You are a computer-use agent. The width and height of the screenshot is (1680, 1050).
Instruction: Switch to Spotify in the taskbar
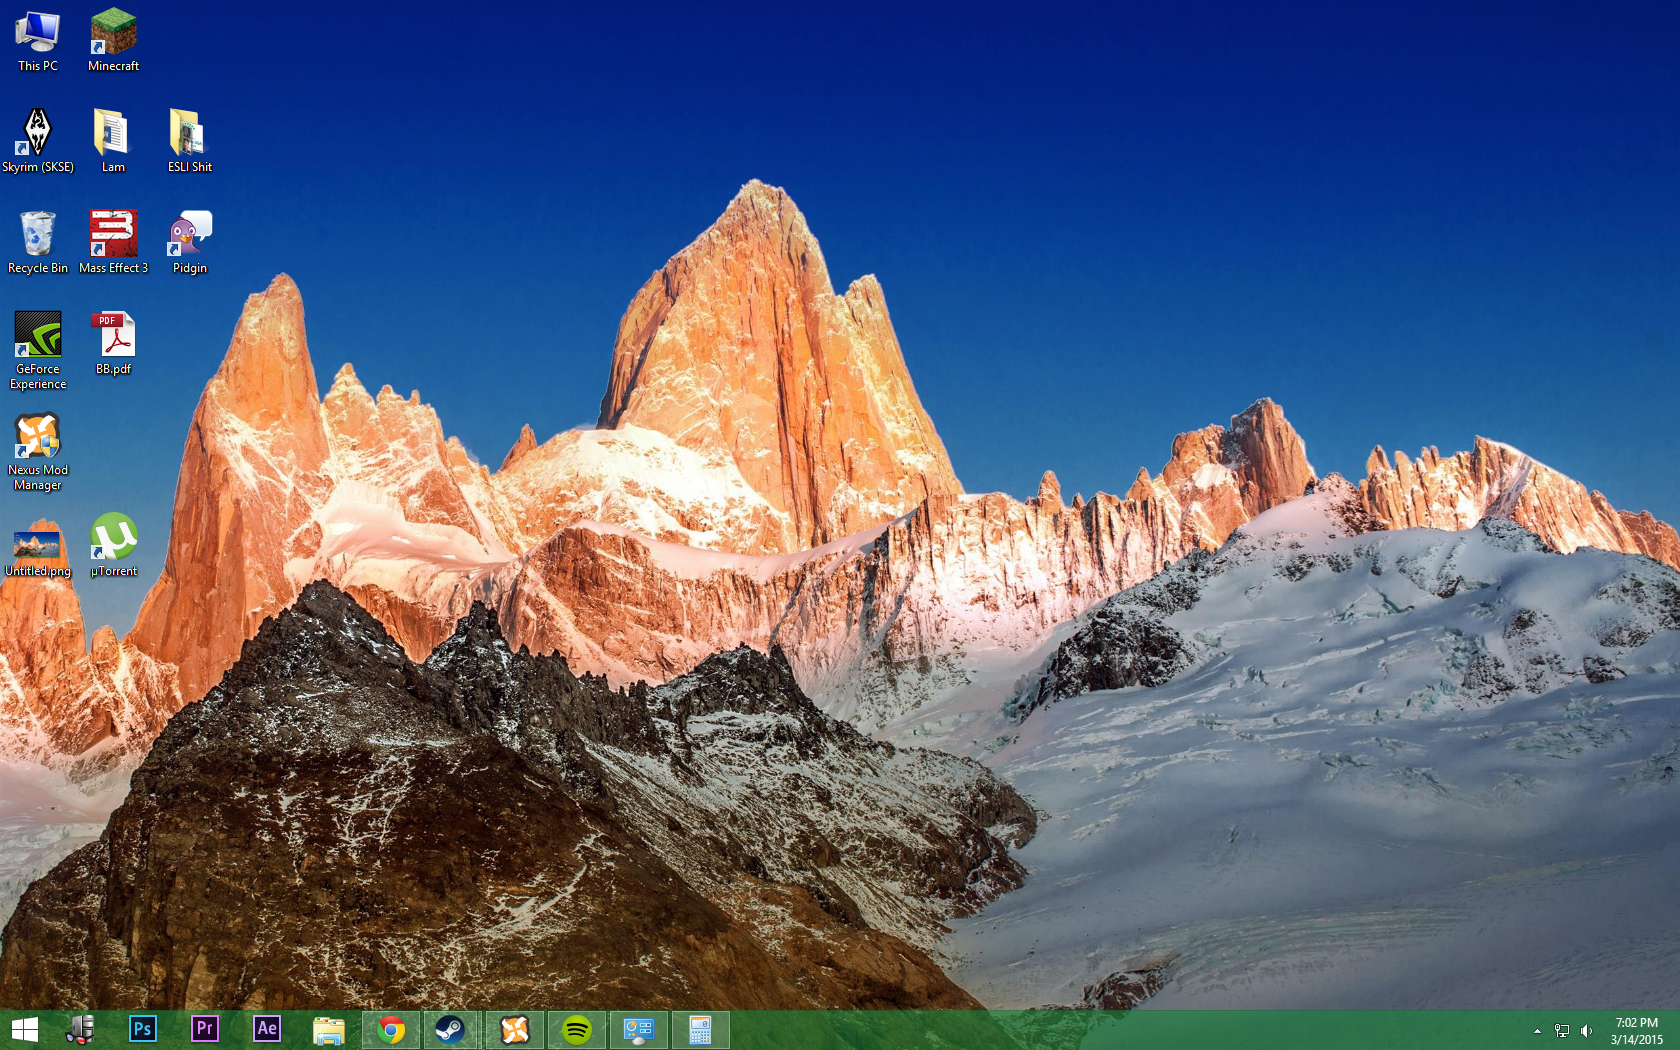click(577, 1030)
